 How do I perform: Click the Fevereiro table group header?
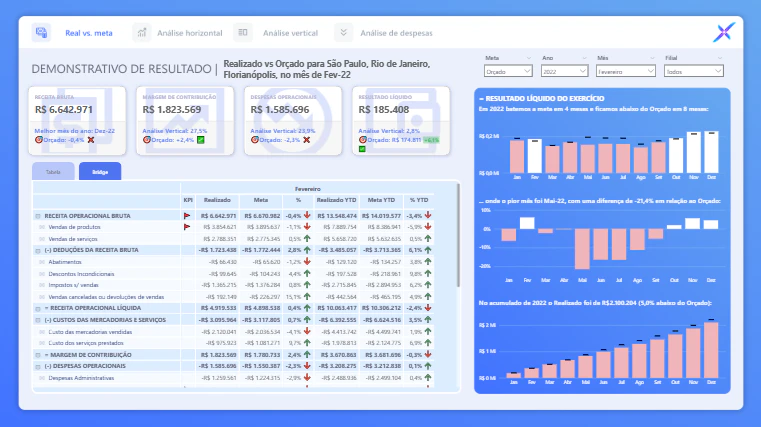(308, 189)
